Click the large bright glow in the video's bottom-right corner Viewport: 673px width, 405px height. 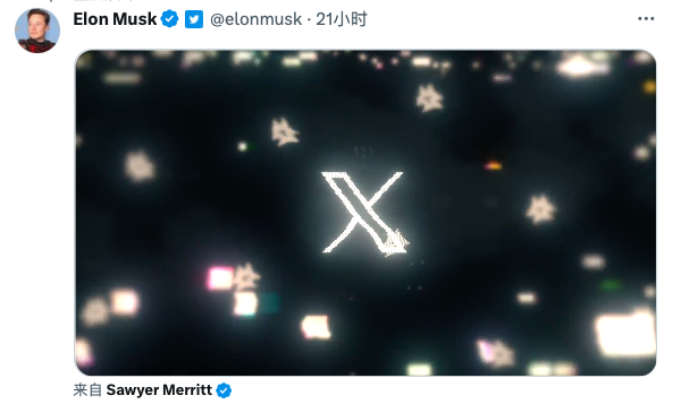point(626,333)
